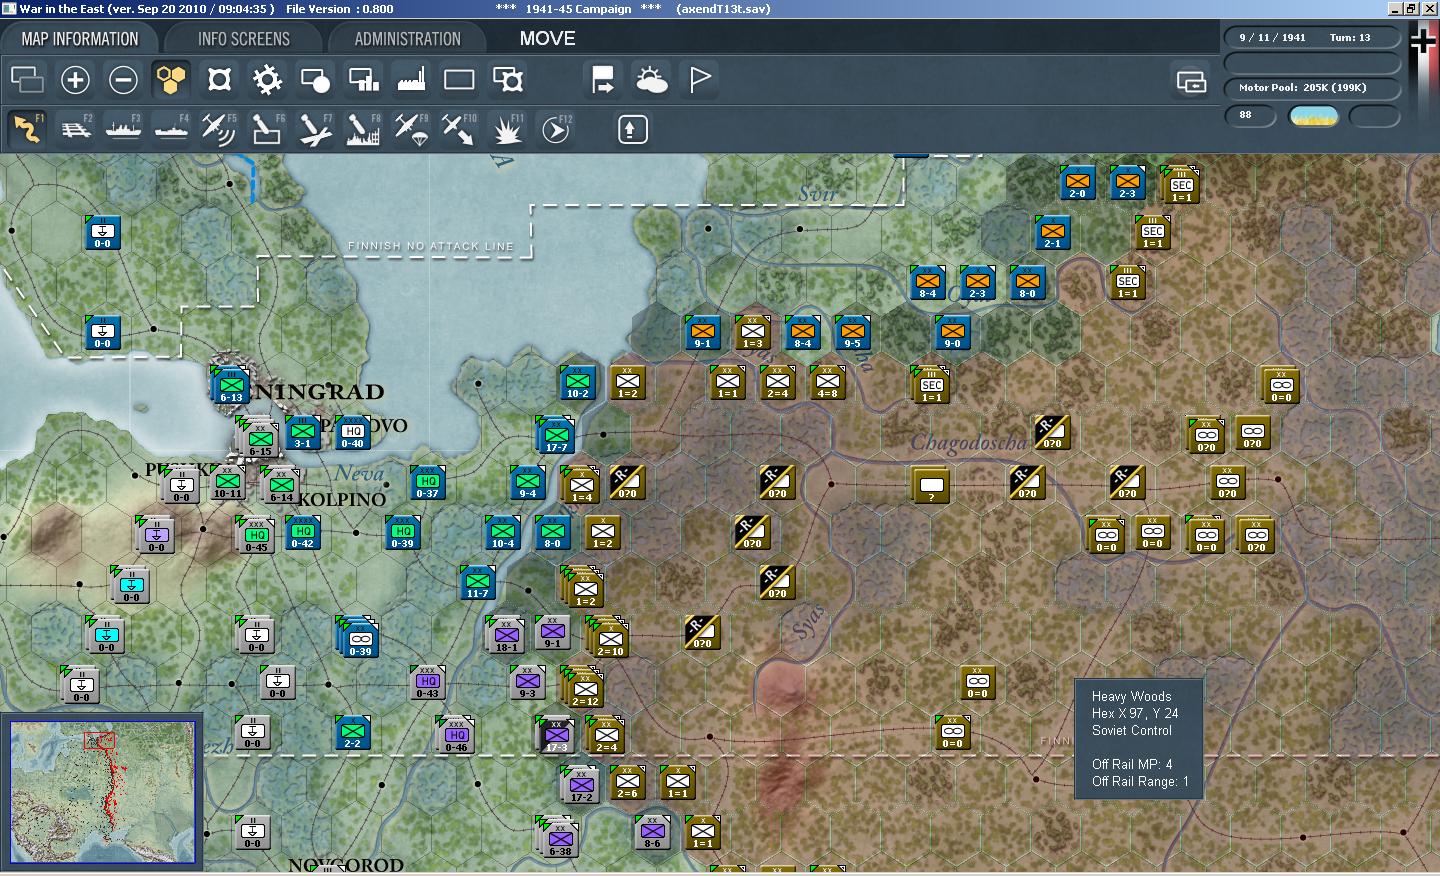1440x876 pixels.
Task: Select the HQ 0-45 unit counter
Action: 256,535
